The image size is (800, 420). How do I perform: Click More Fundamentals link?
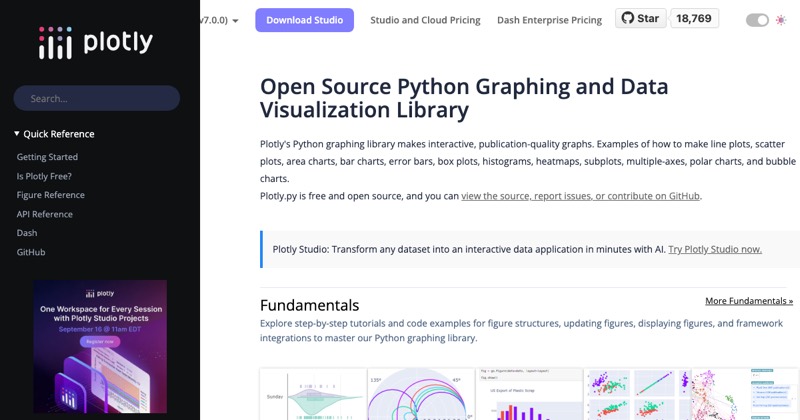tap(749, 301)
